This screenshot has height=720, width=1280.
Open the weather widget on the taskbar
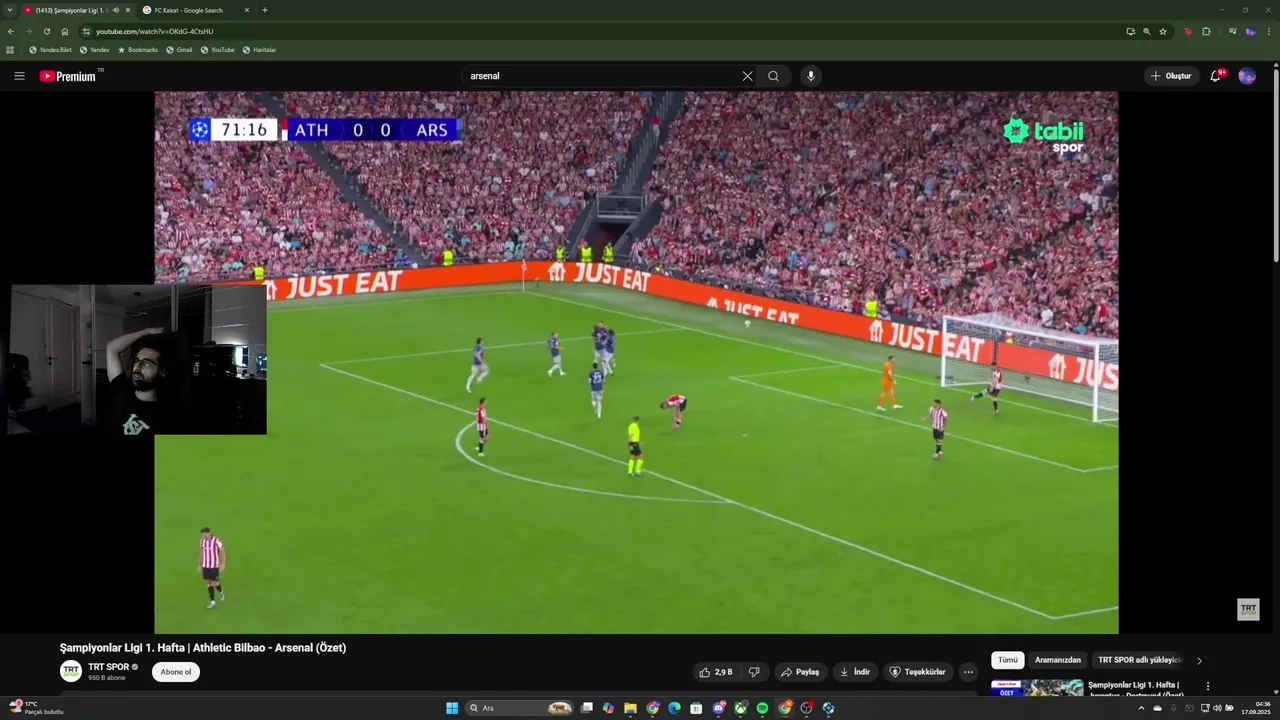click(35, 708)
